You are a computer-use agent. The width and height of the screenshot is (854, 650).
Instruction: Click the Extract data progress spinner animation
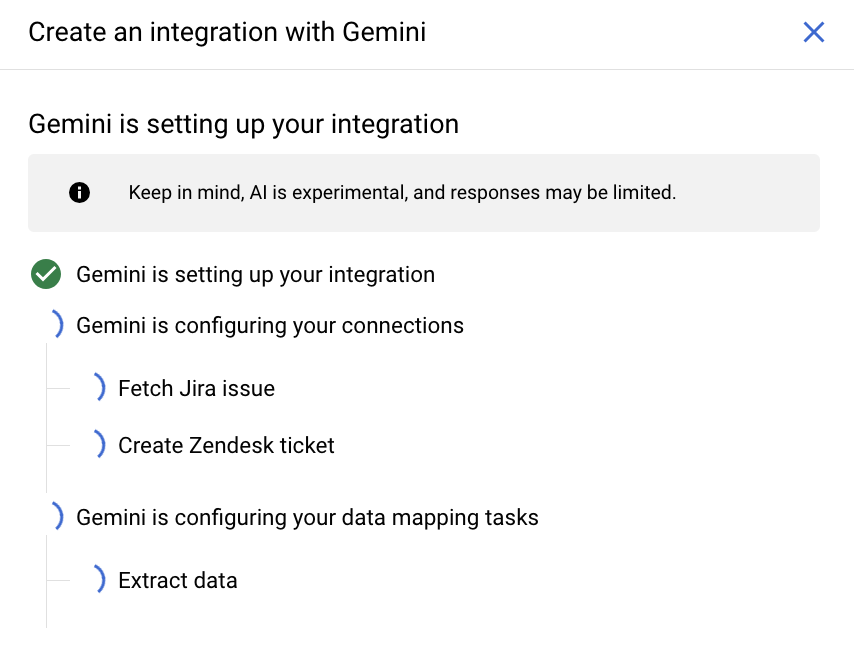pos(100,580)
